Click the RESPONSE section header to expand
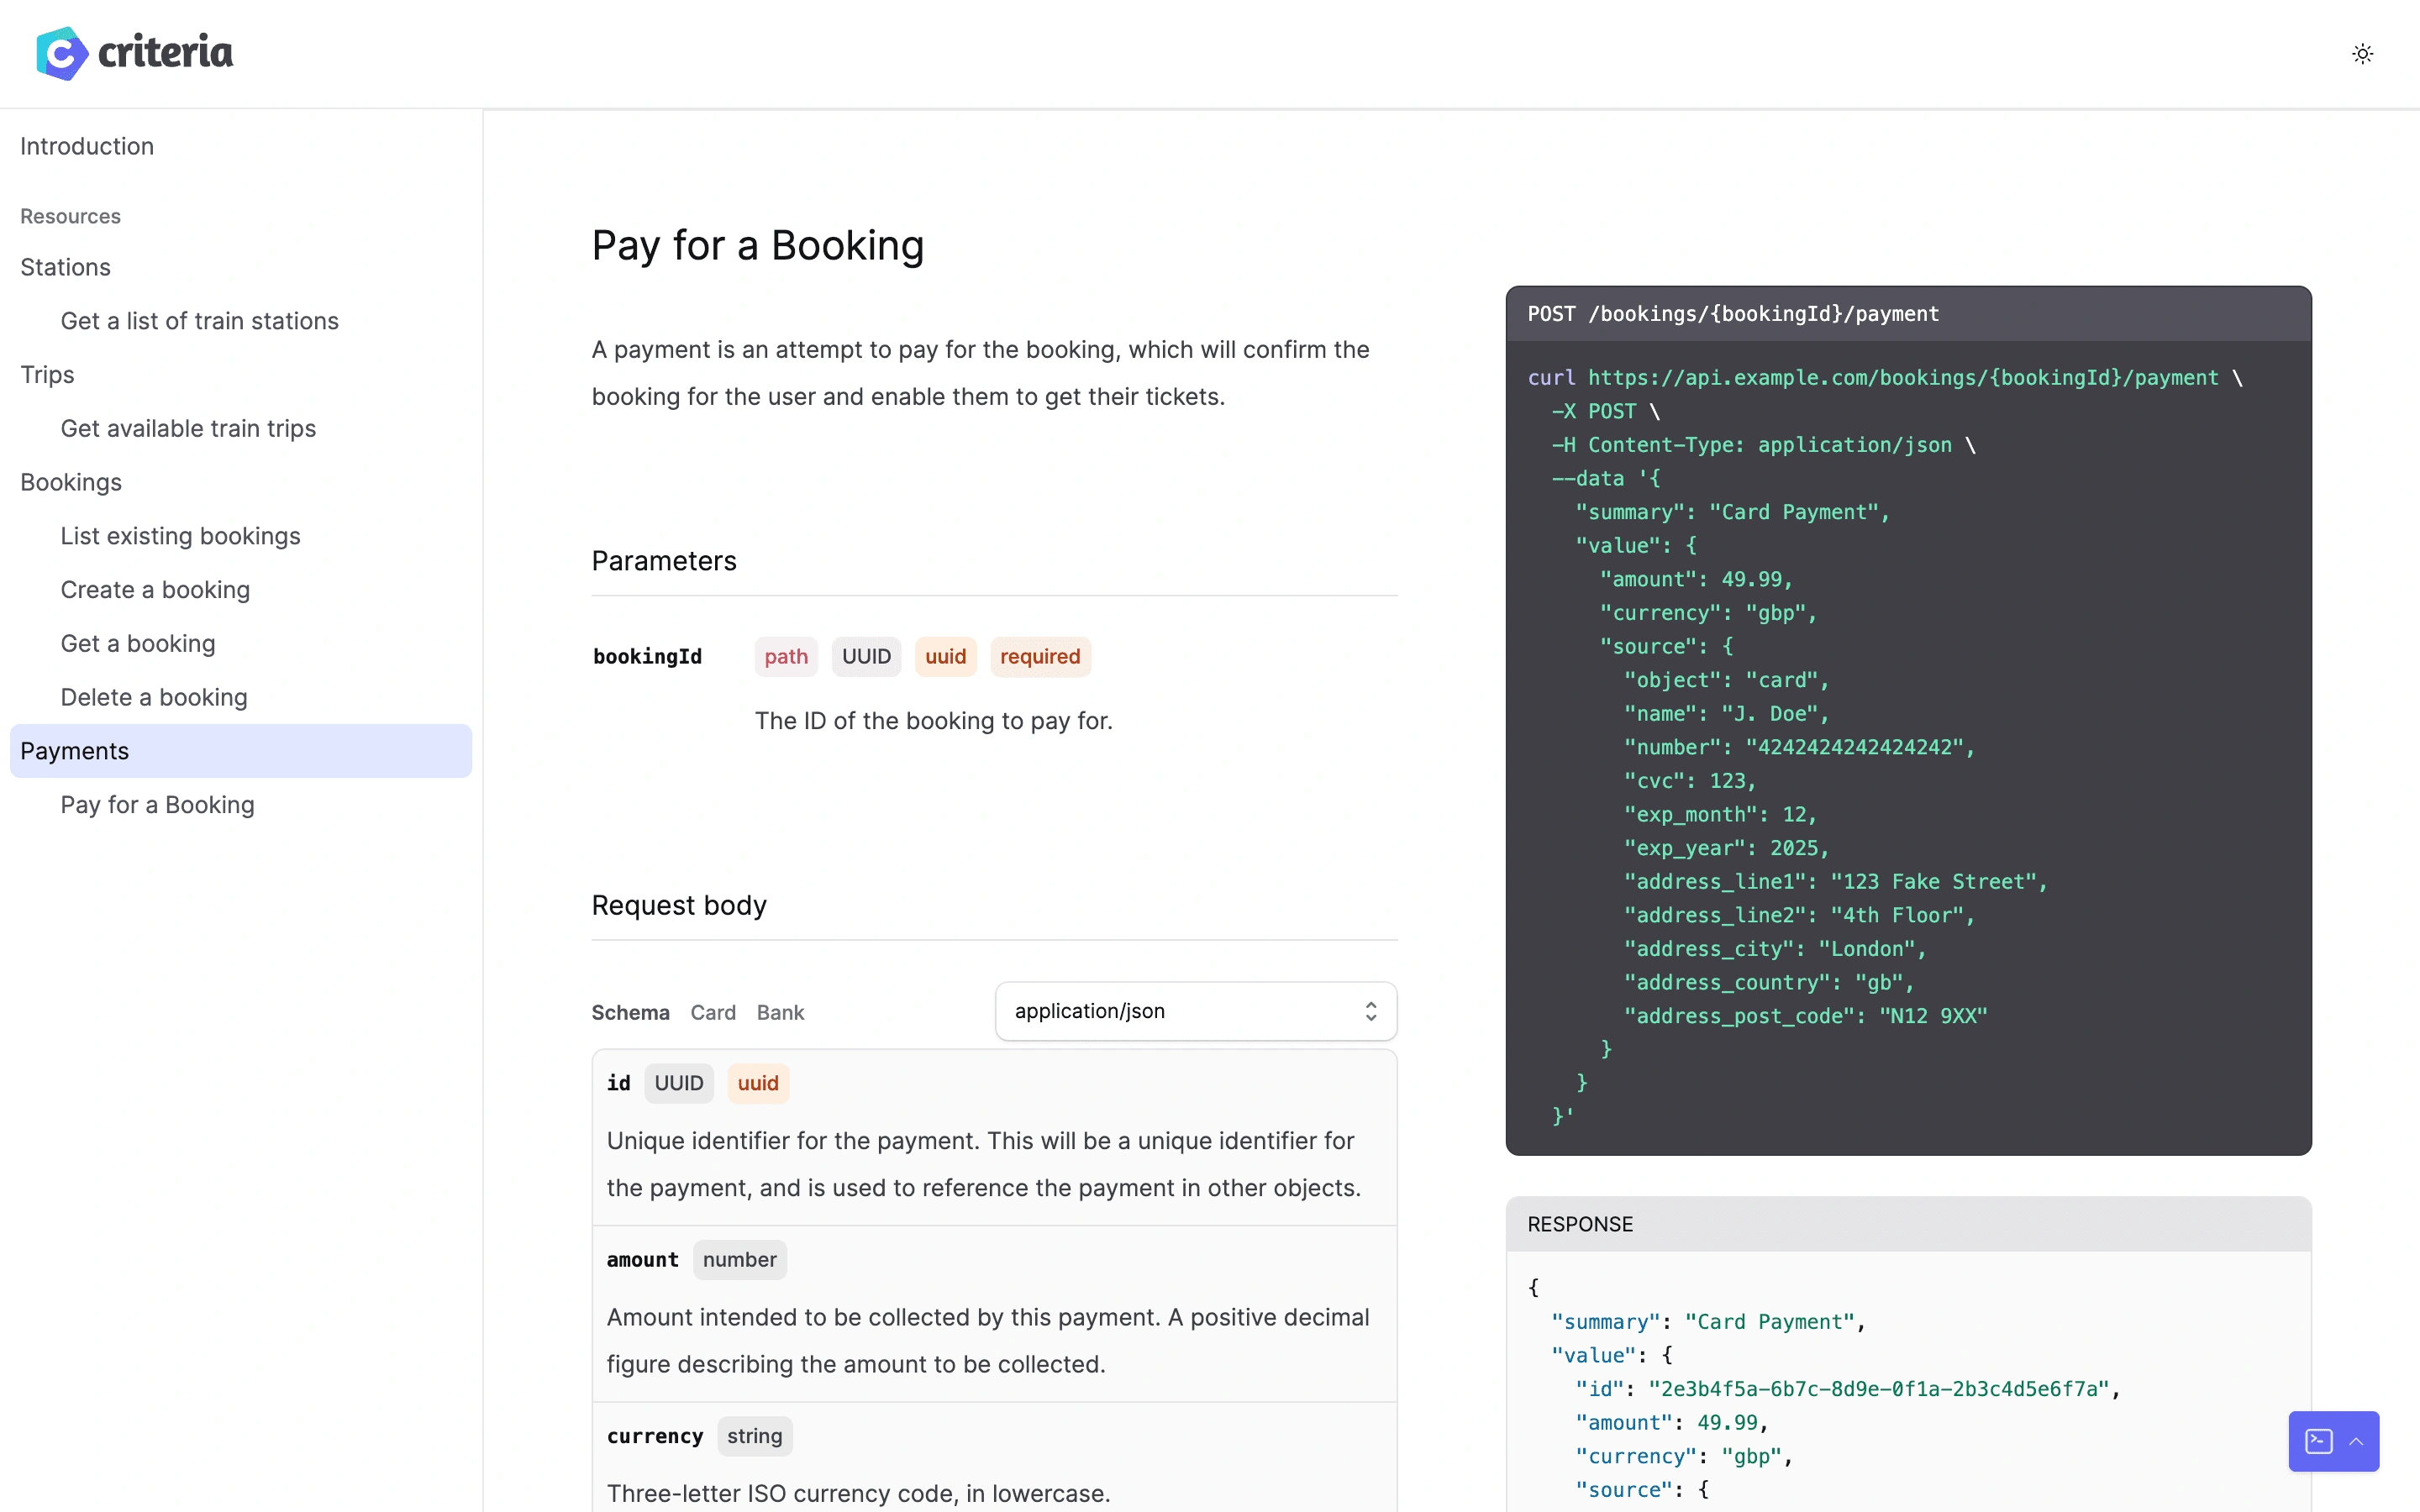Screen dimensions: 2420x1512 click(1579, 1223)
